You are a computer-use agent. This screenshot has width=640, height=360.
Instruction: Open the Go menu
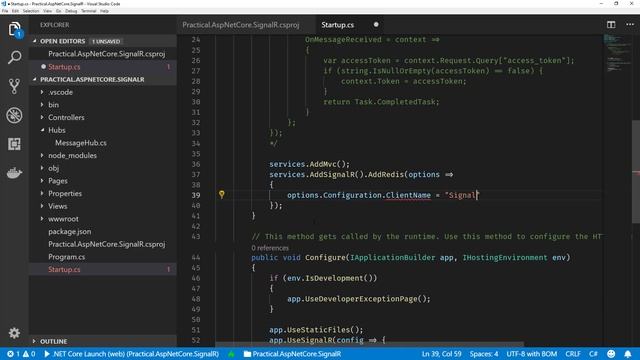pyautogui.click(x=58, y=11)
